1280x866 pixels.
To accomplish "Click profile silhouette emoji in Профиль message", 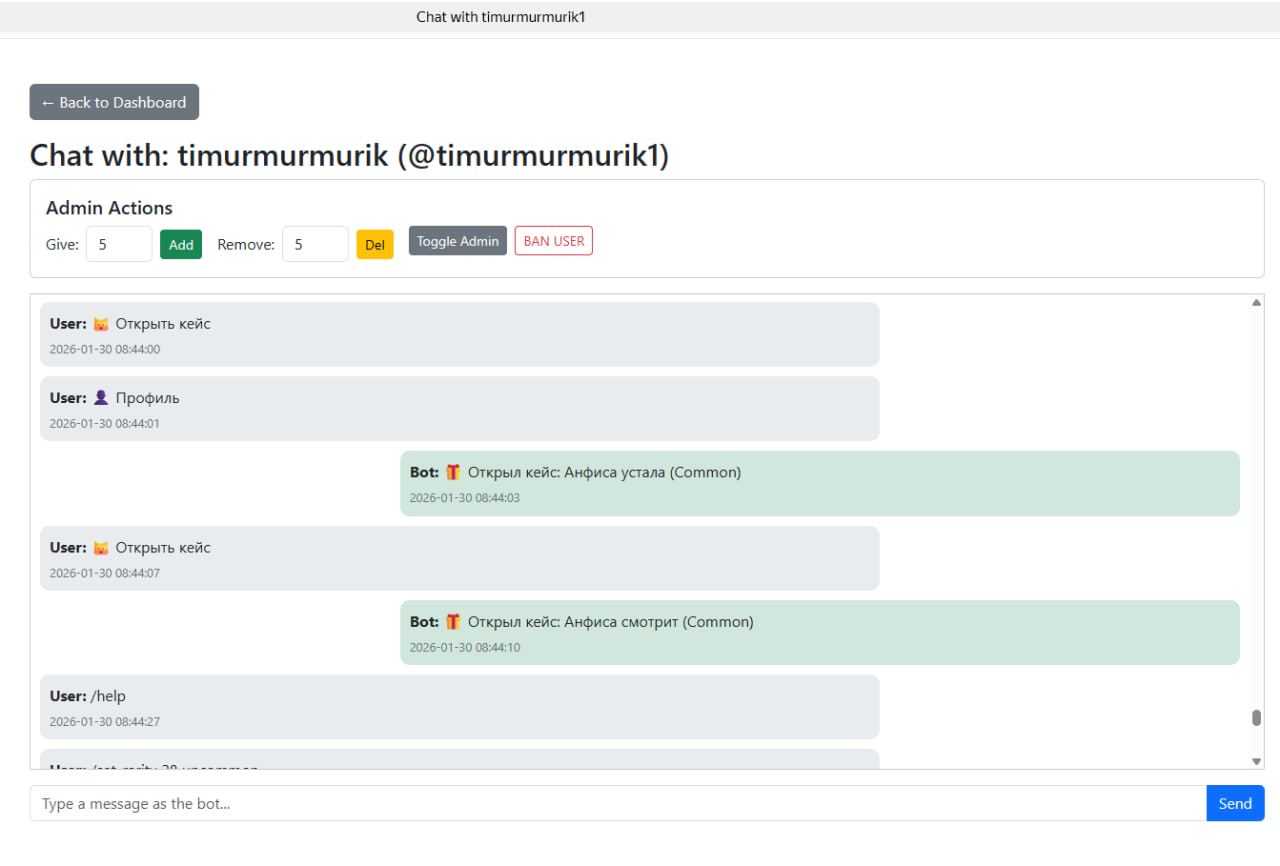I will click(101, 398).
